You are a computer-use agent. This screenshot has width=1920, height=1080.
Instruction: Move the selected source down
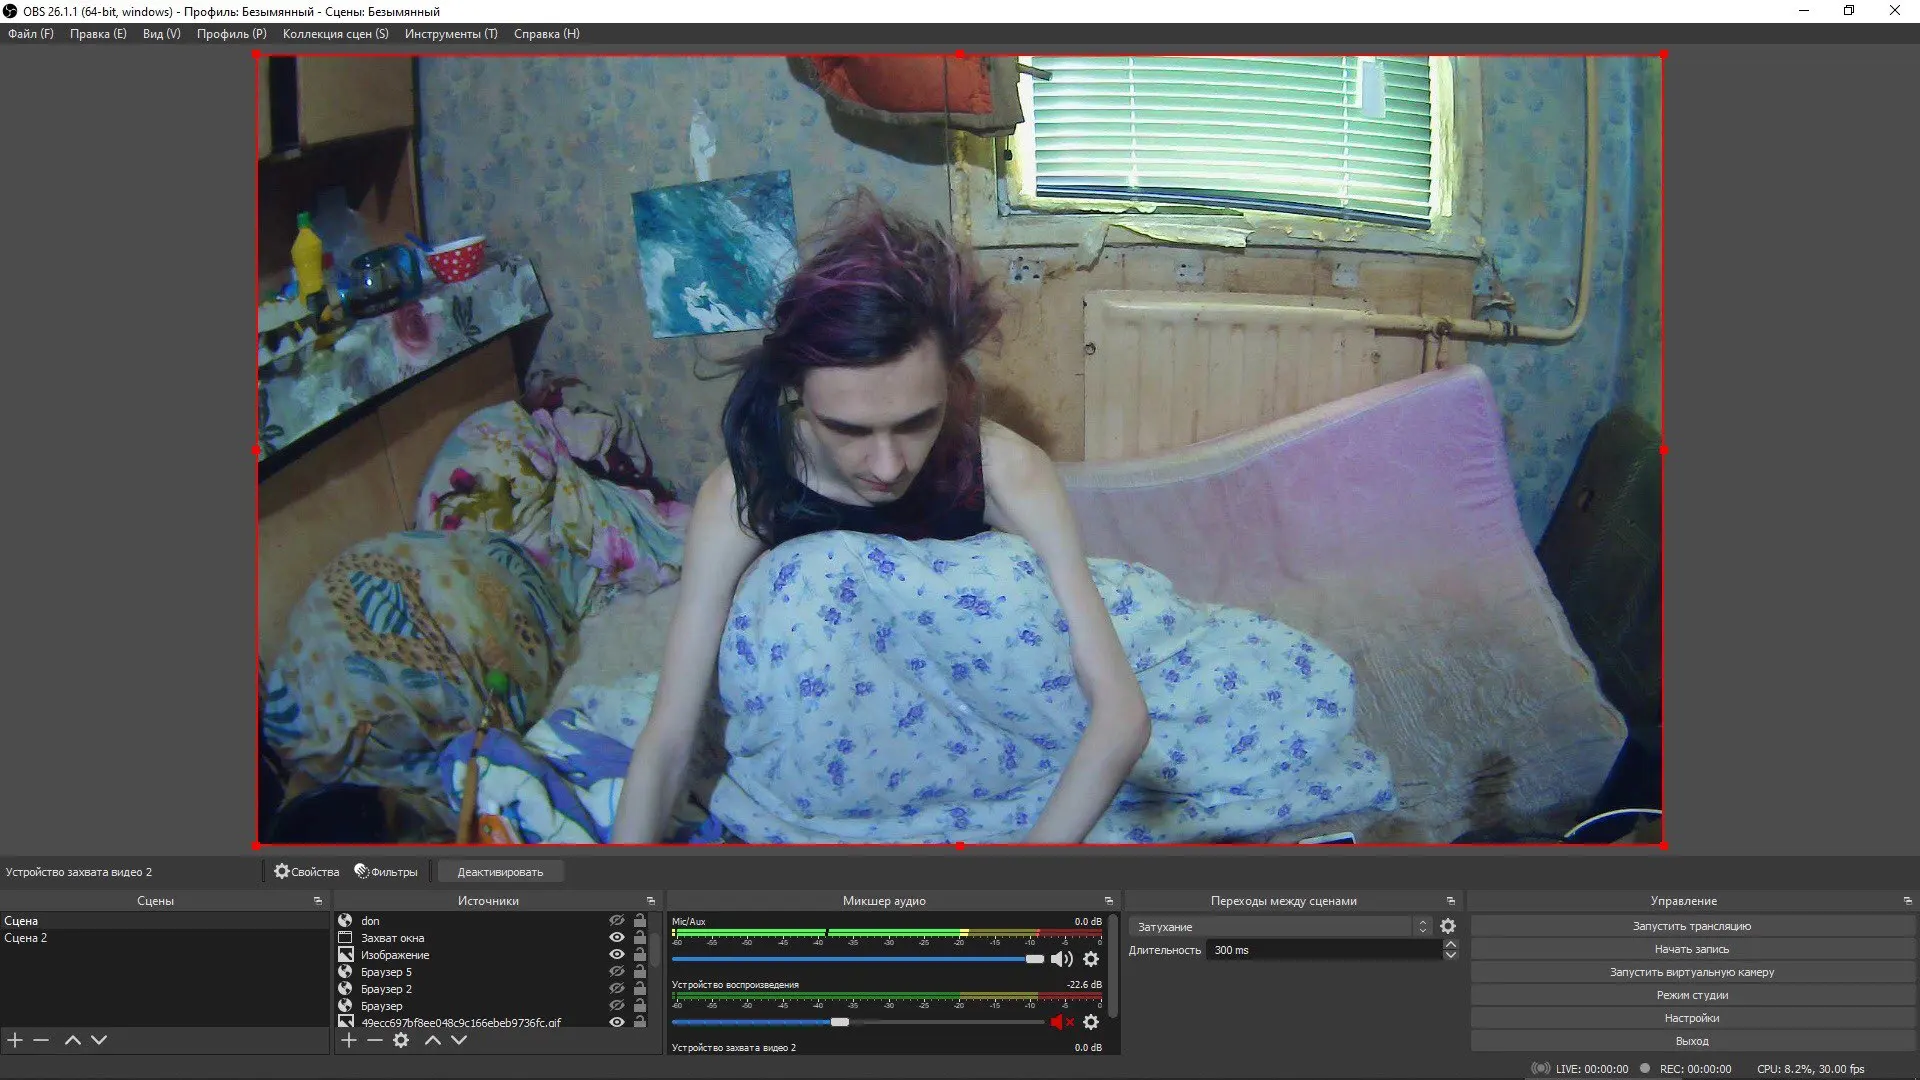point(459,1041)
